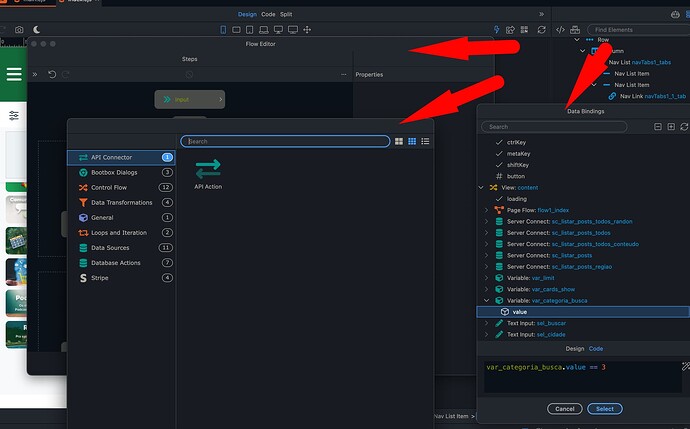Click inside Find Elements search field
The width and height of the screenshot is (690, 429).
[x=638, y=29]
